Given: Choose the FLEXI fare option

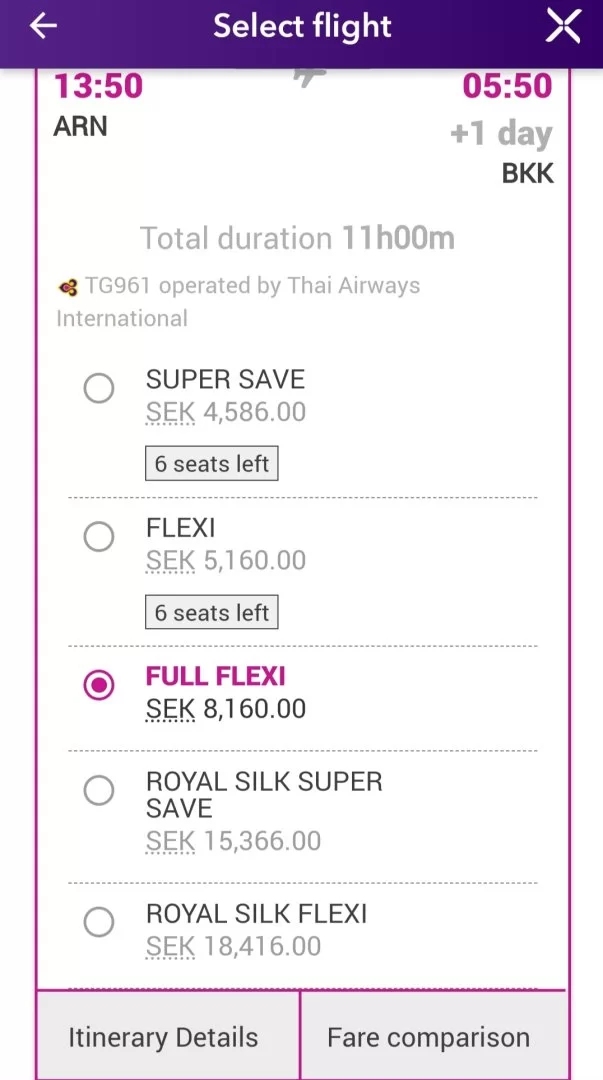Looking at the screenshot, I should (x=99, y=537).
